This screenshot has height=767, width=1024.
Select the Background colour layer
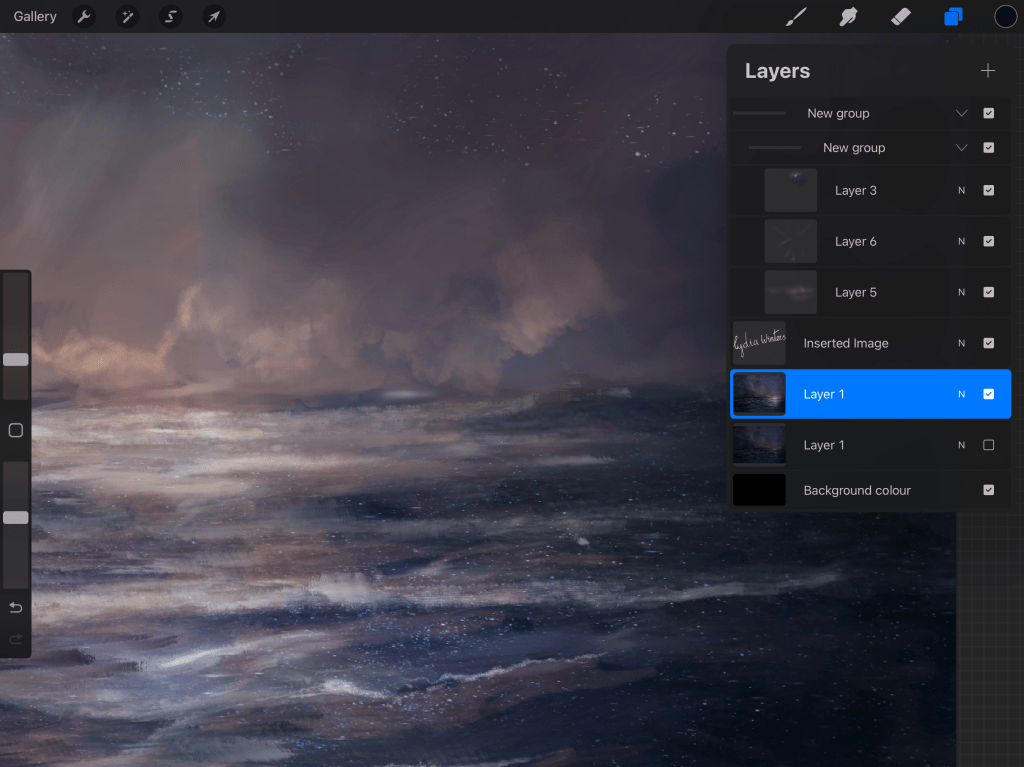[x=857, y=490]
